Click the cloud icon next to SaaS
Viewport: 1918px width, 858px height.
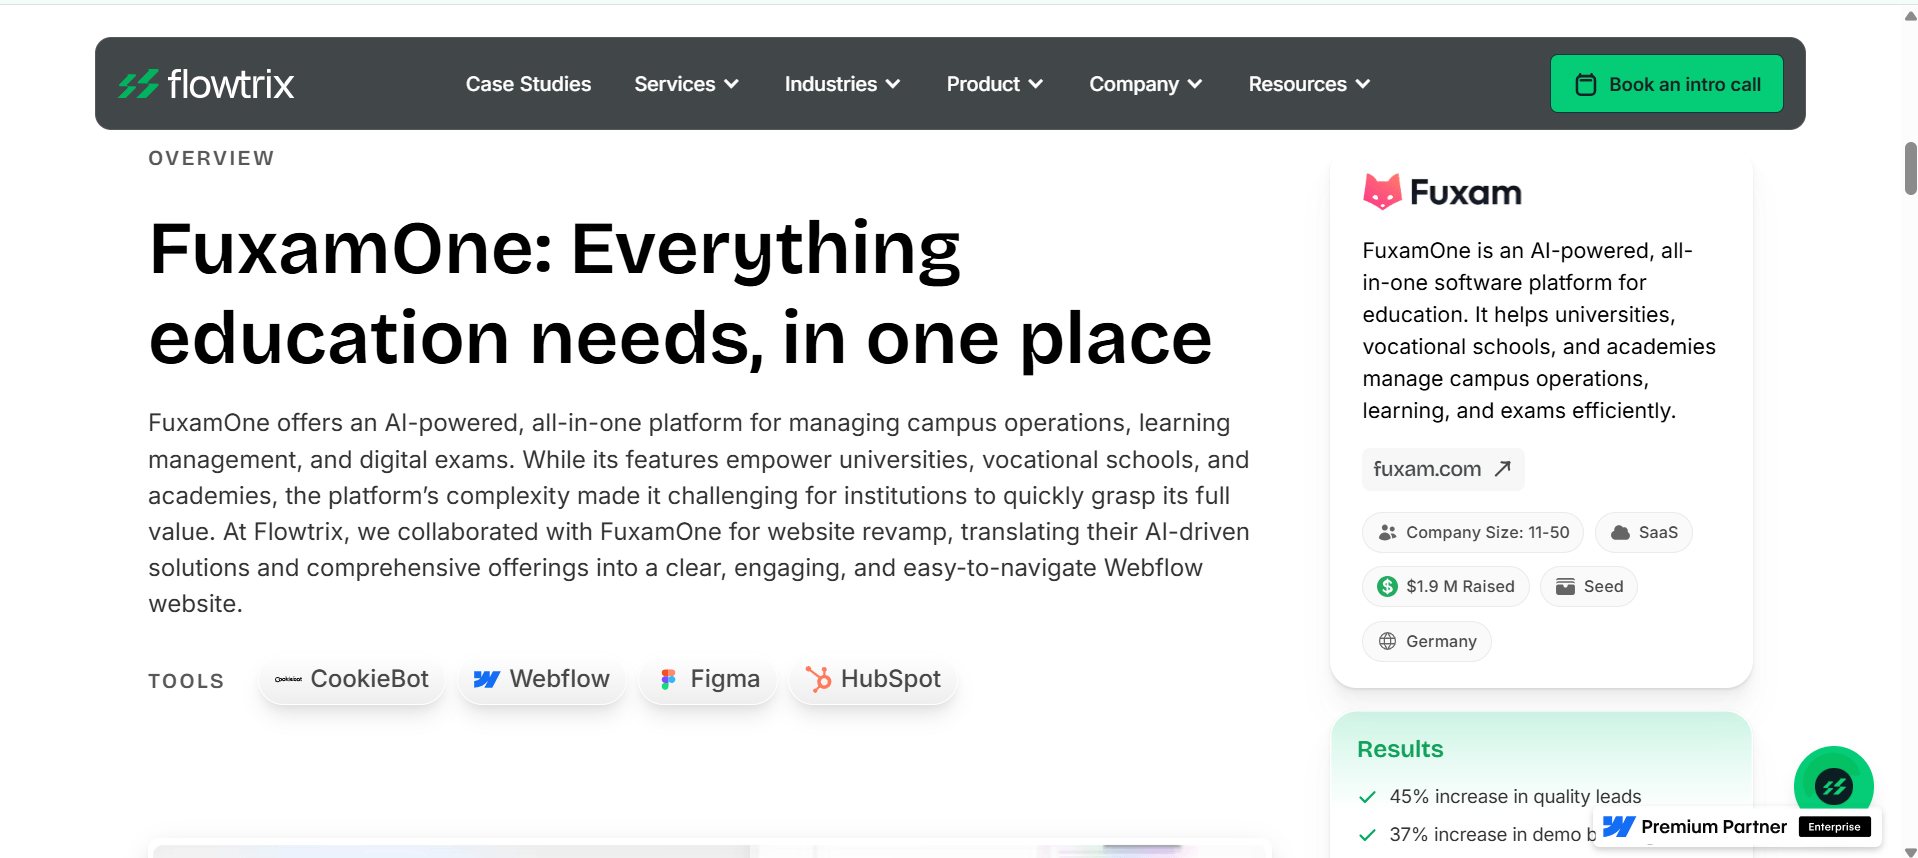[x=1620, y=533]
